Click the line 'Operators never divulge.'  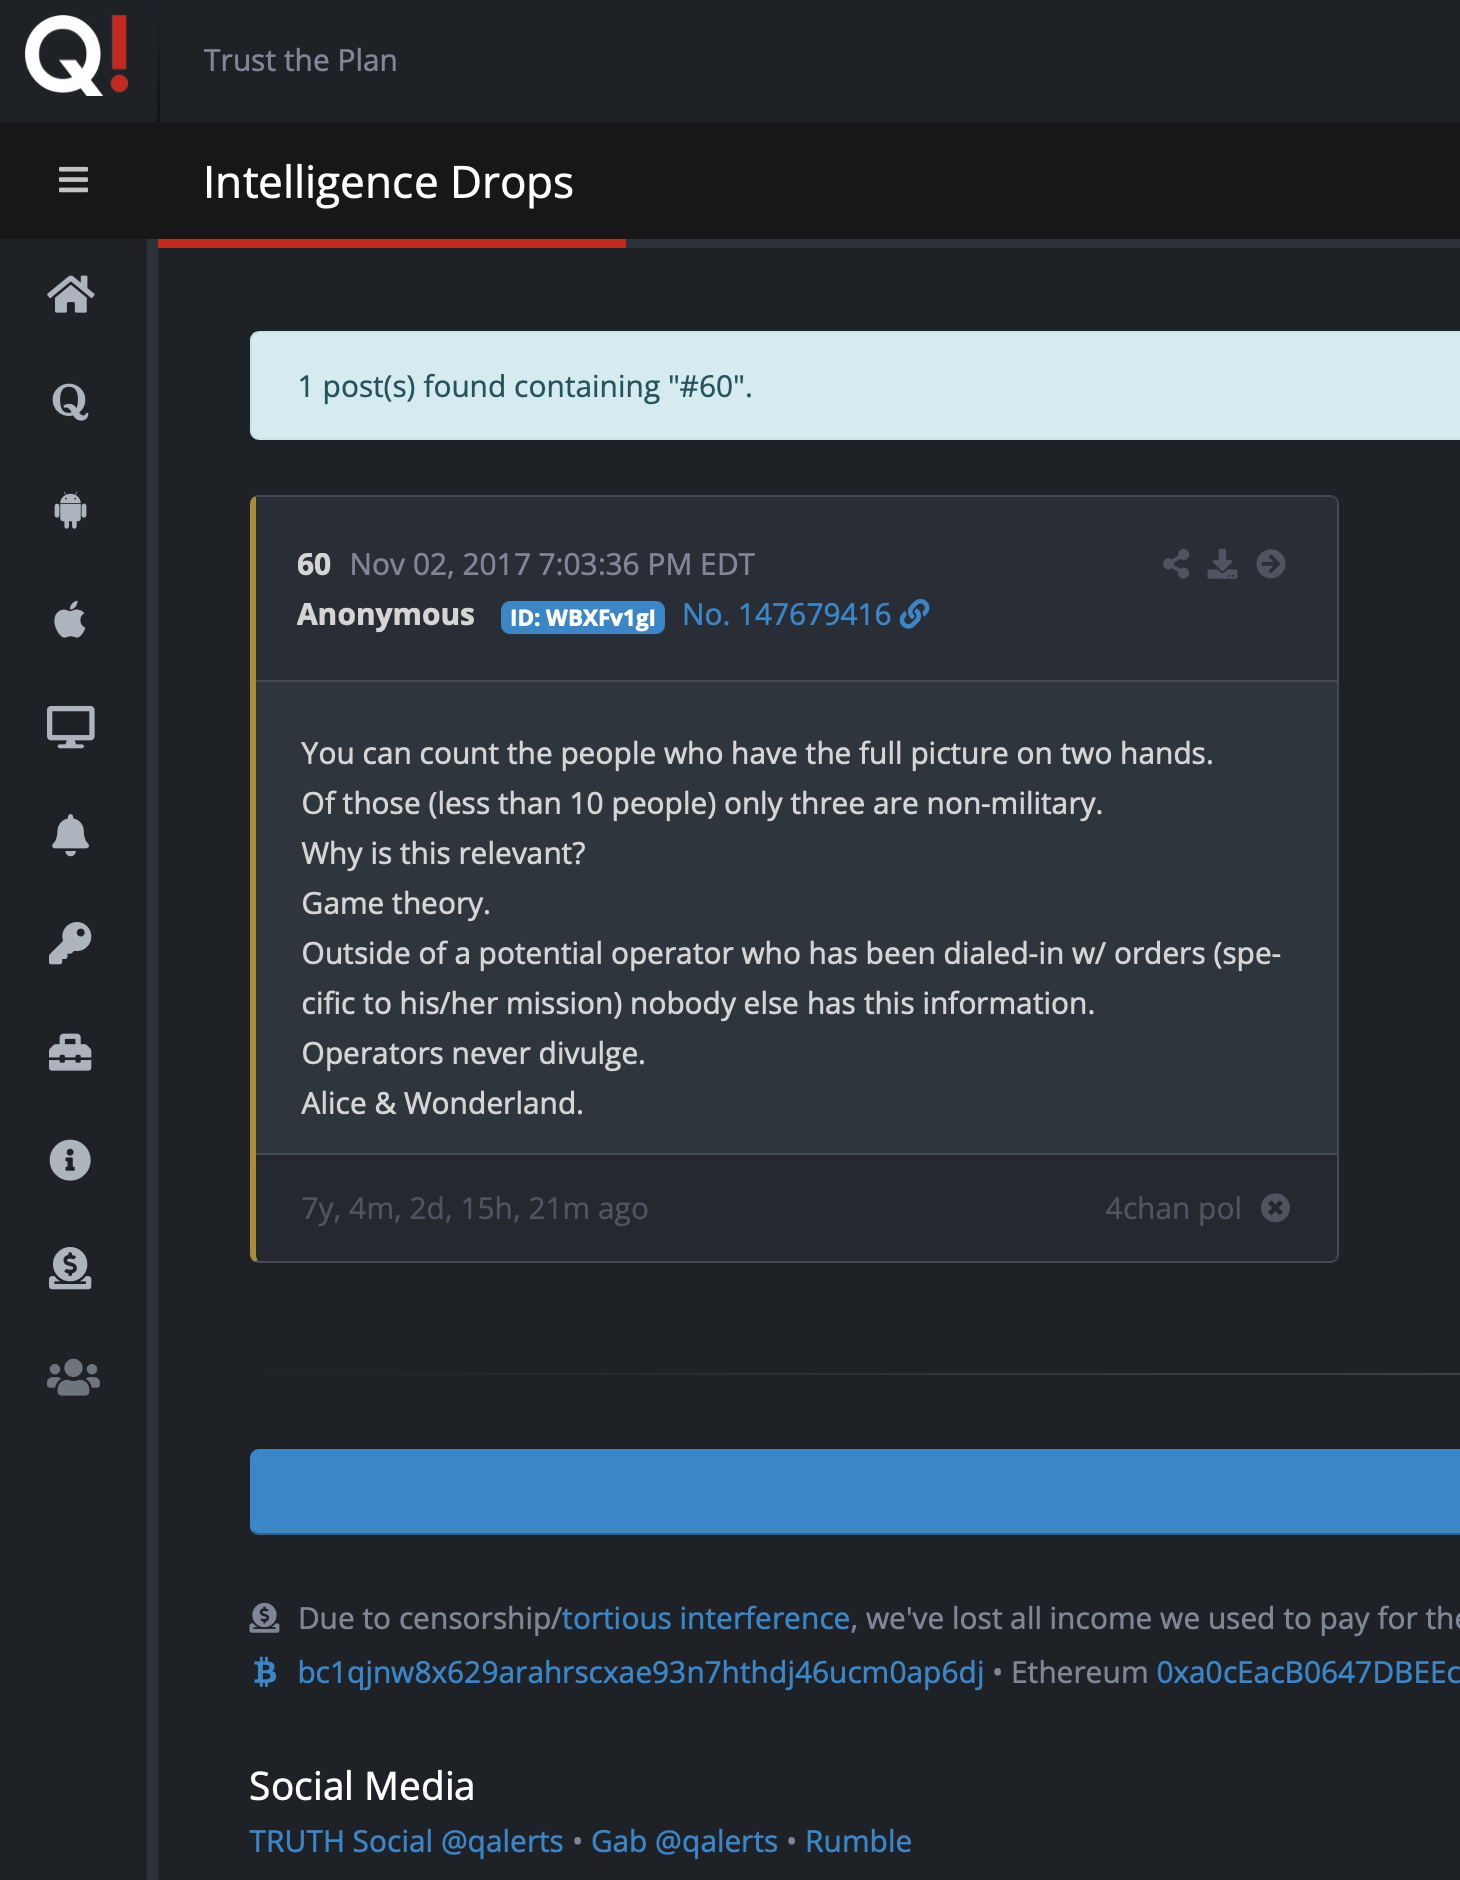474,1053
